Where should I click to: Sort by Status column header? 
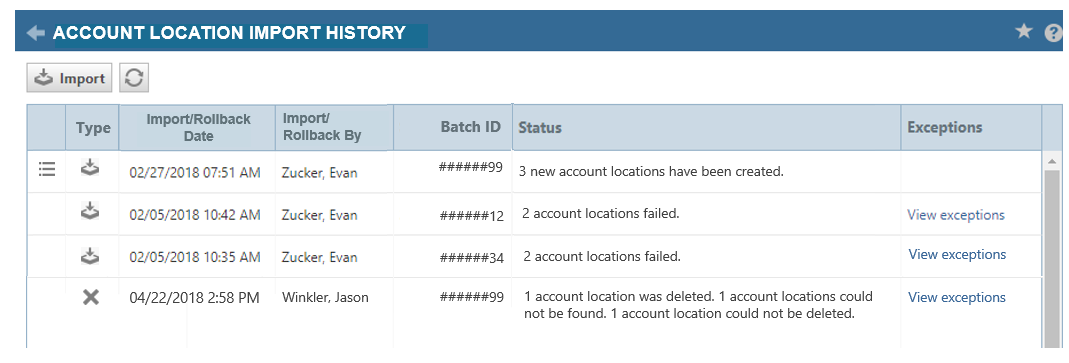pyautogui.click(x=706, y=128)
